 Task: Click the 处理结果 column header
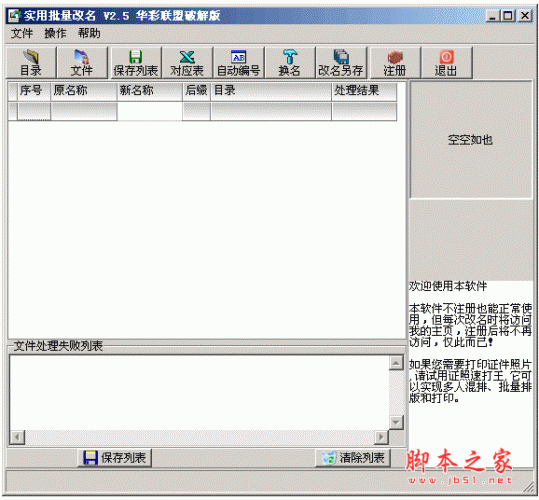tap(364, 91)
